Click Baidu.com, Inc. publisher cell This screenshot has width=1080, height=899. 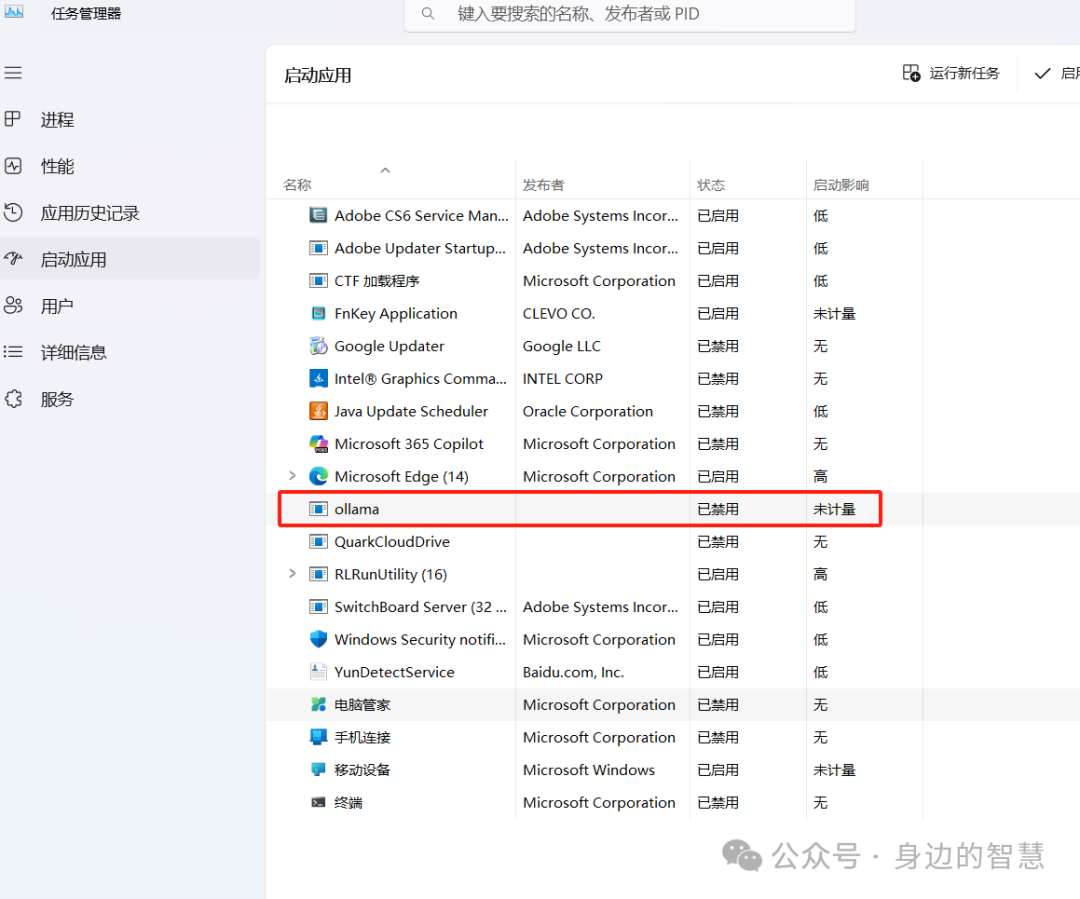pyautogui.click(x=573, y=672)
